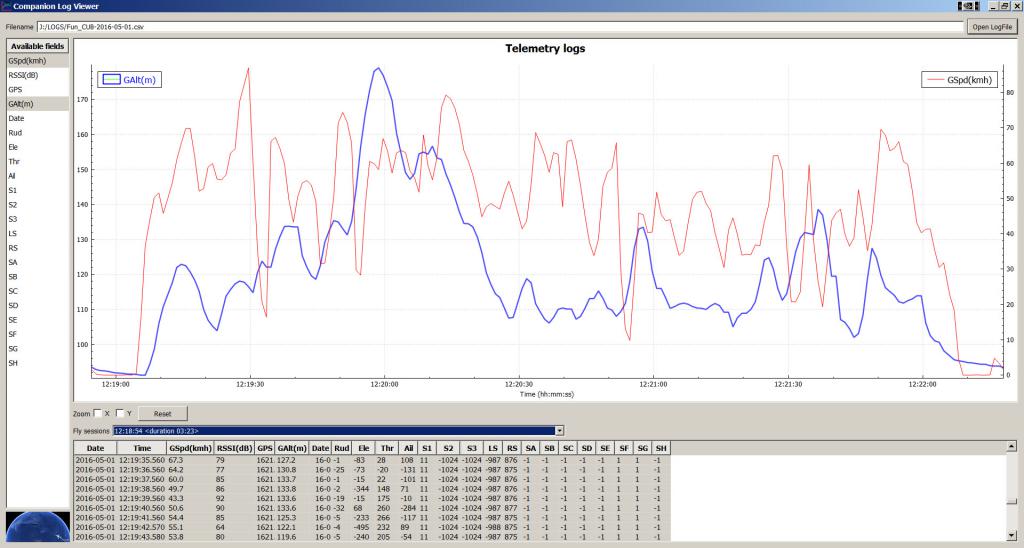
Task: Click the Filename path input field
Action: point(500,27)
